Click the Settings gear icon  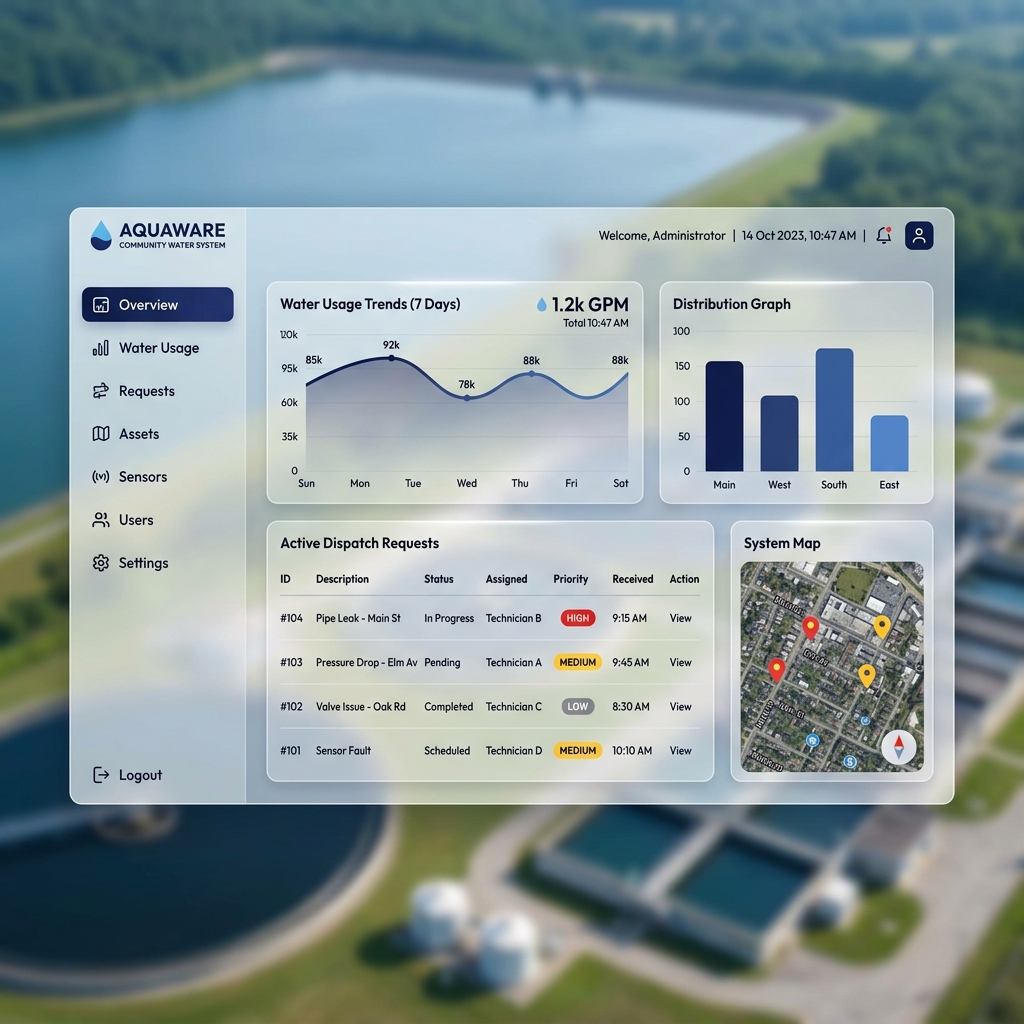[x=101, y=563]
